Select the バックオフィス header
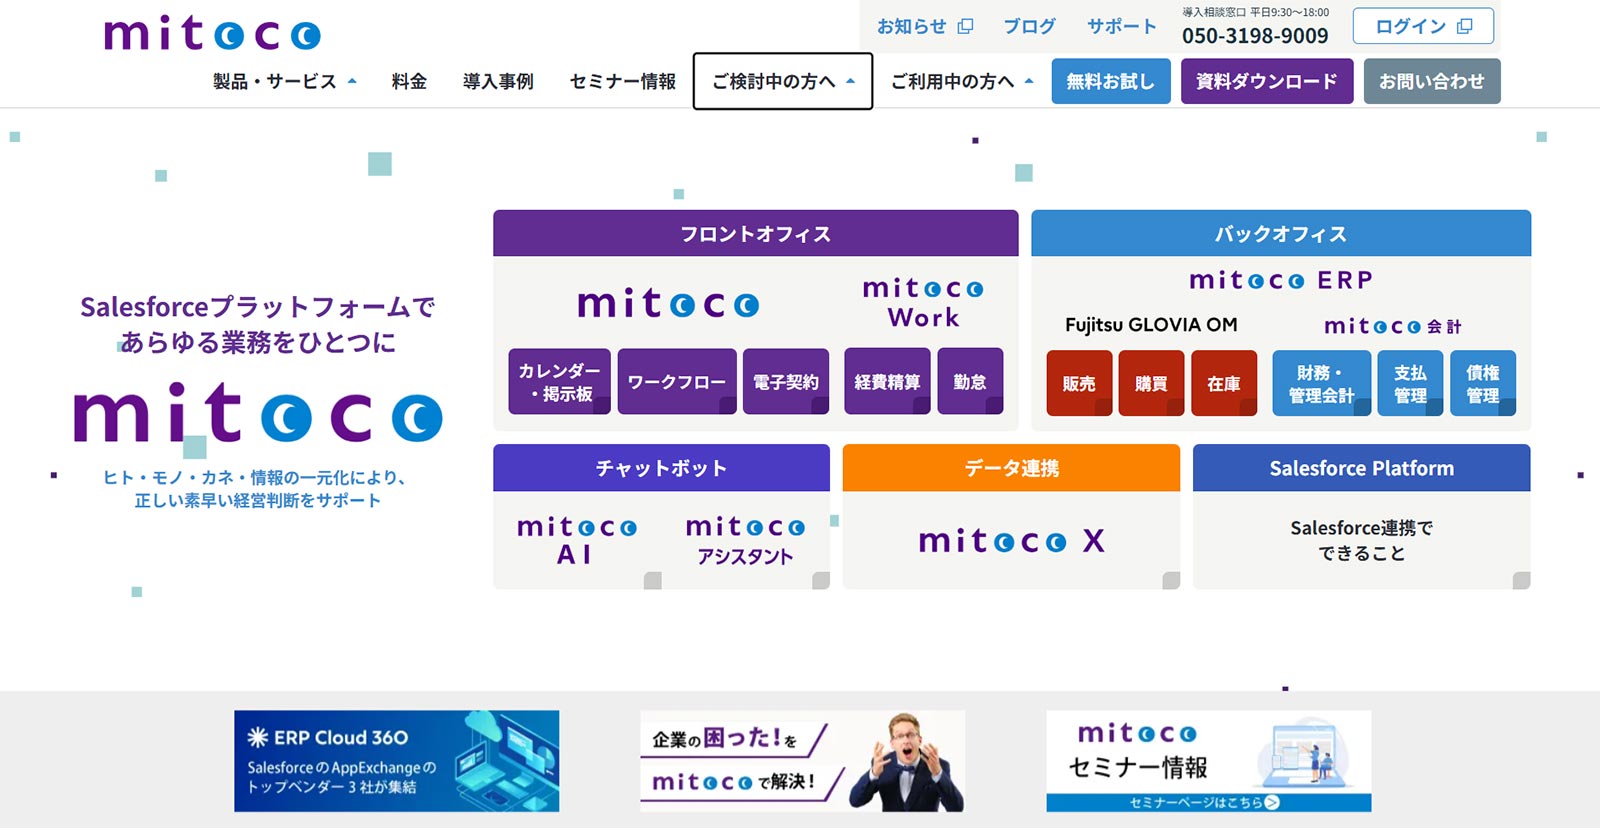1600x828 pixels. coord(1281,233)
